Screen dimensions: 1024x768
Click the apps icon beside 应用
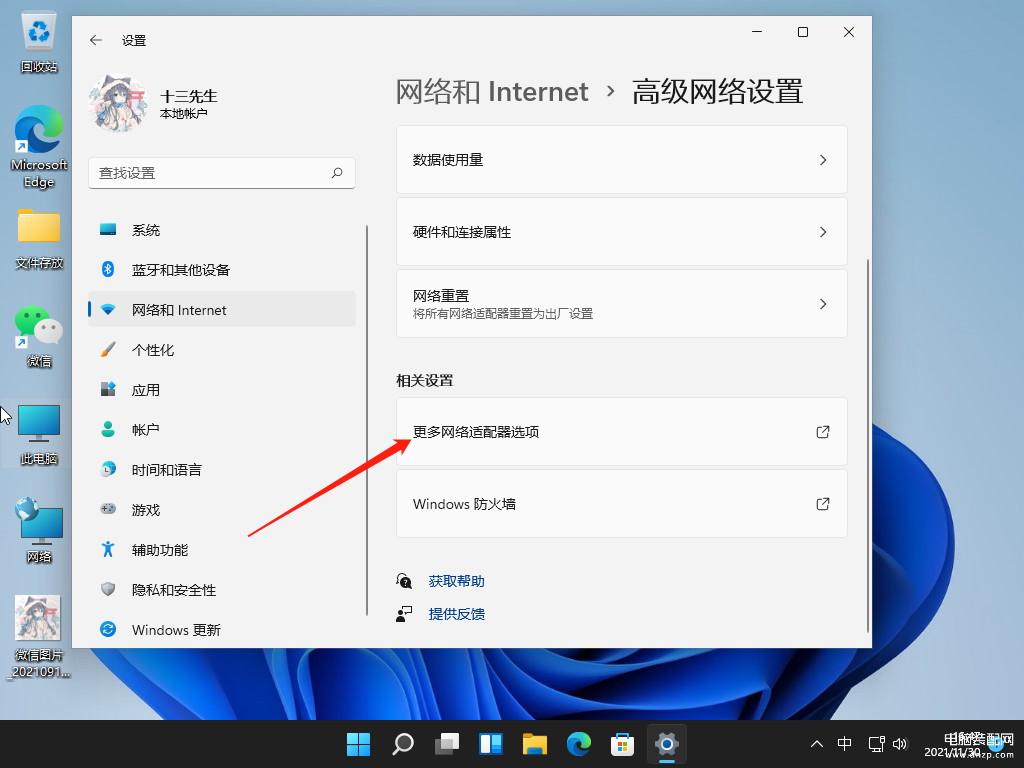tap(108, 389)
